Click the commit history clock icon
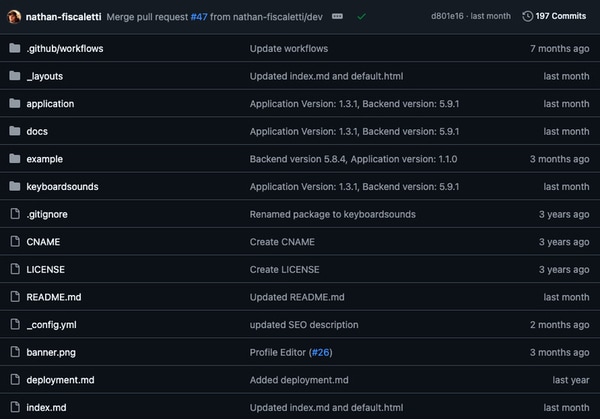 [528, 16]
